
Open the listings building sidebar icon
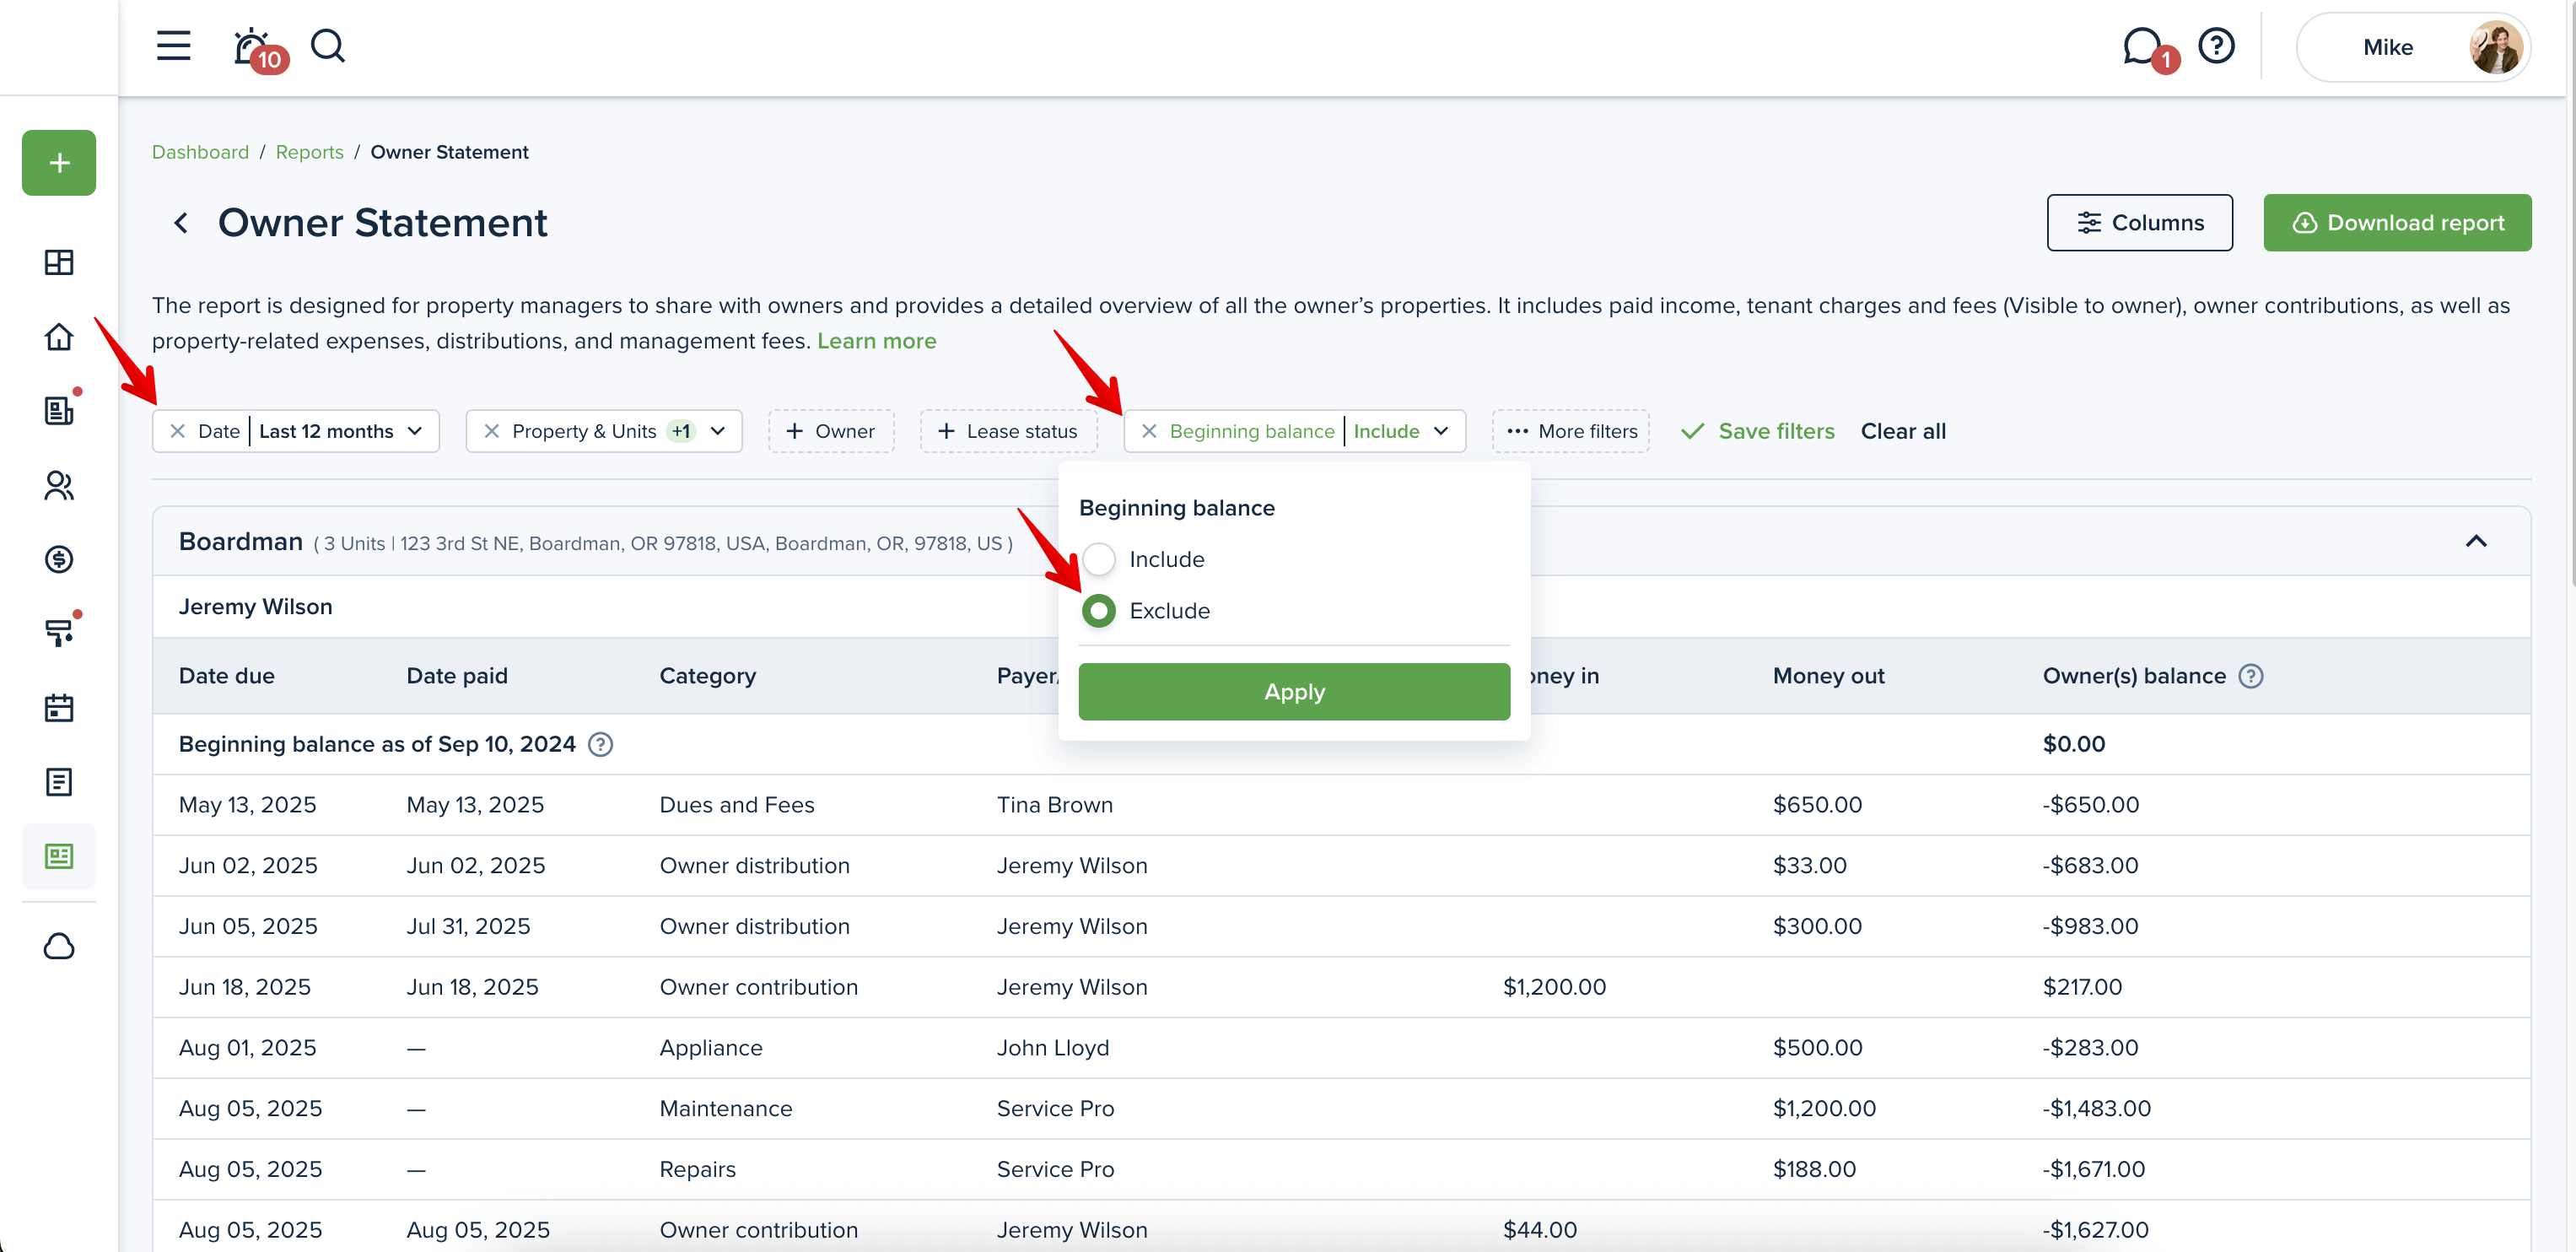pos(59,410)
